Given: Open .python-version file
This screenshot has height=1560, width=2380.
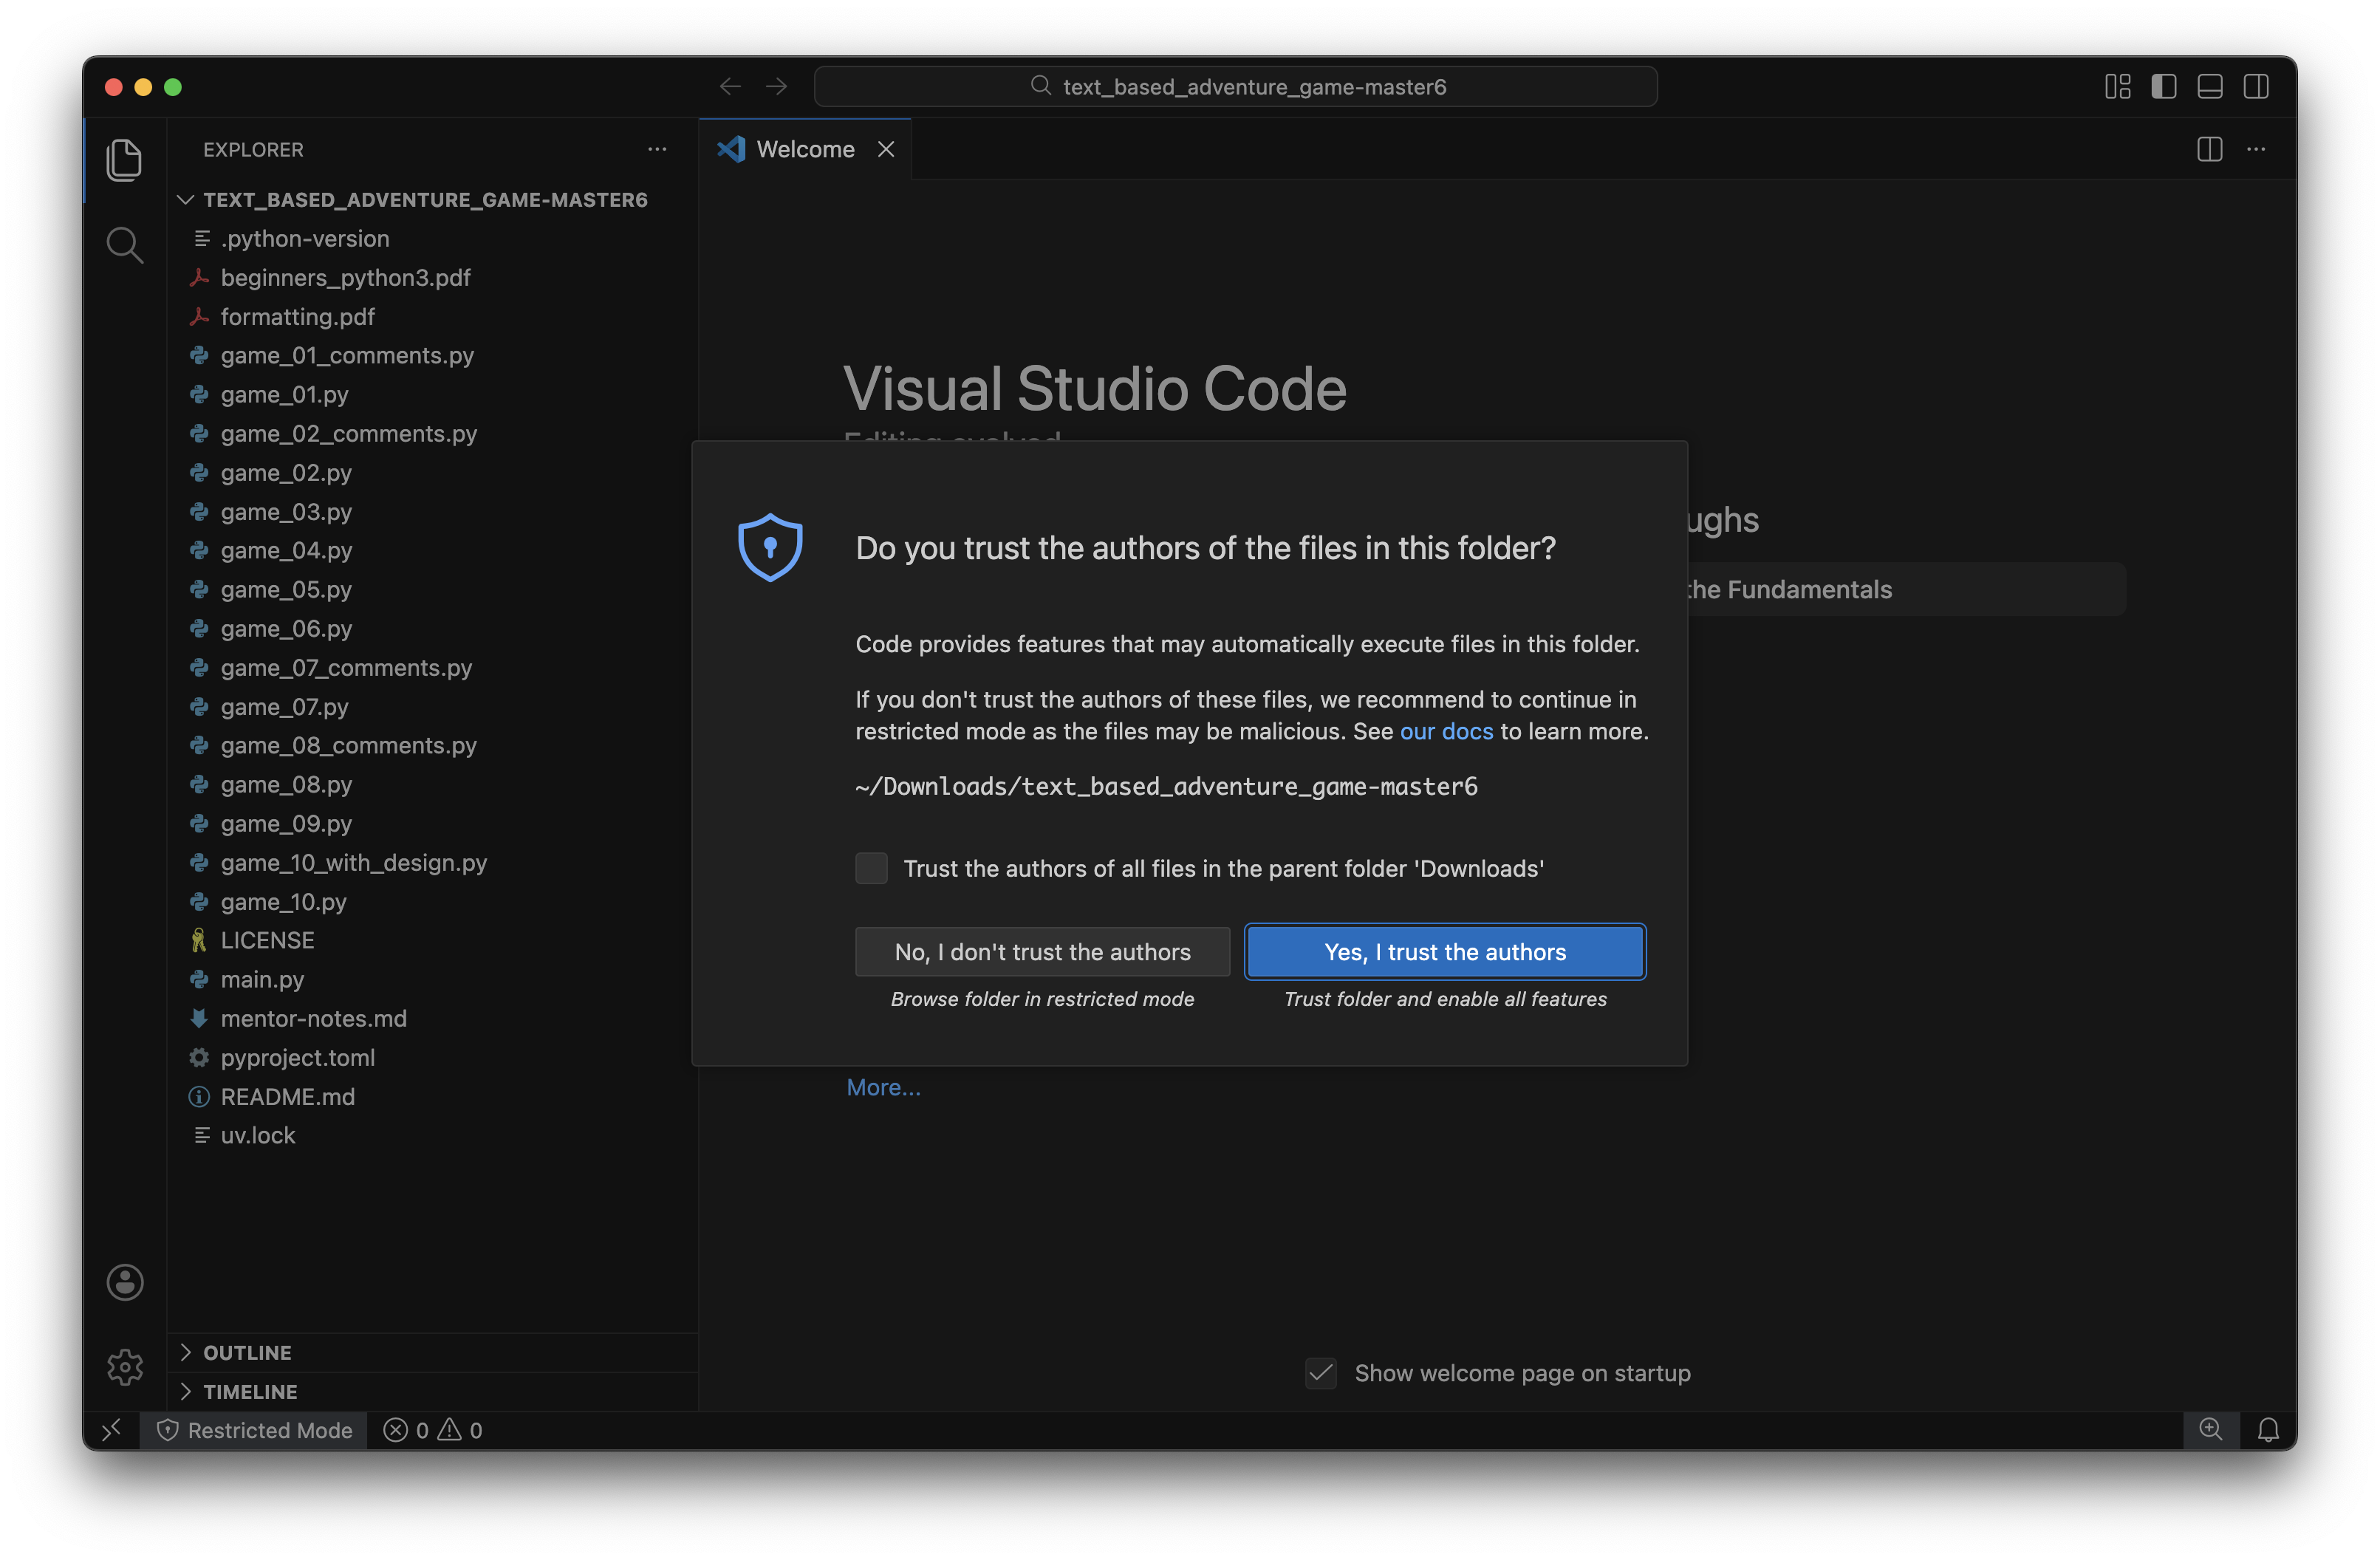Looking at the screenshot, I should (x=432, y=239).
